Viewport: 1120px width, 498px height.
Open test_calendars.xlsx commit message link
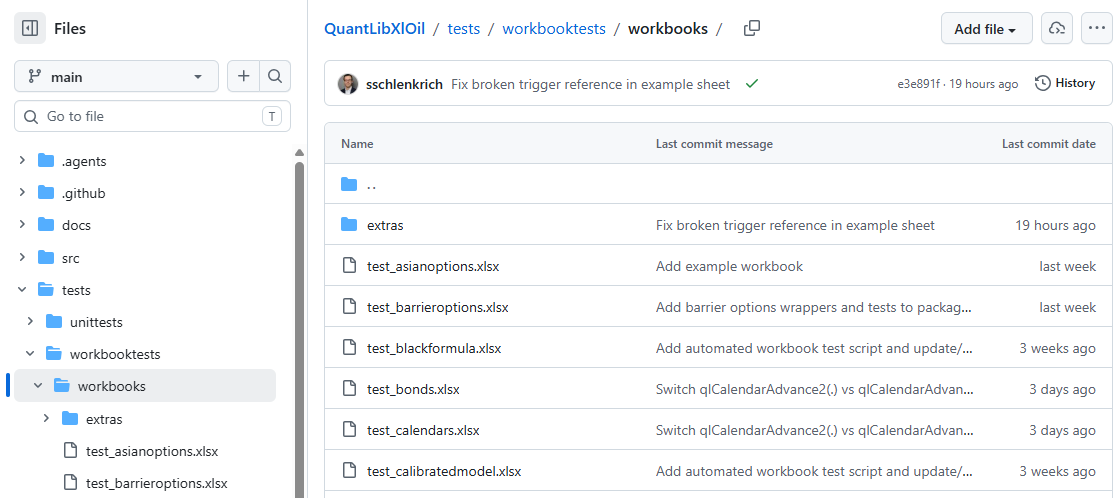point(814,431)
